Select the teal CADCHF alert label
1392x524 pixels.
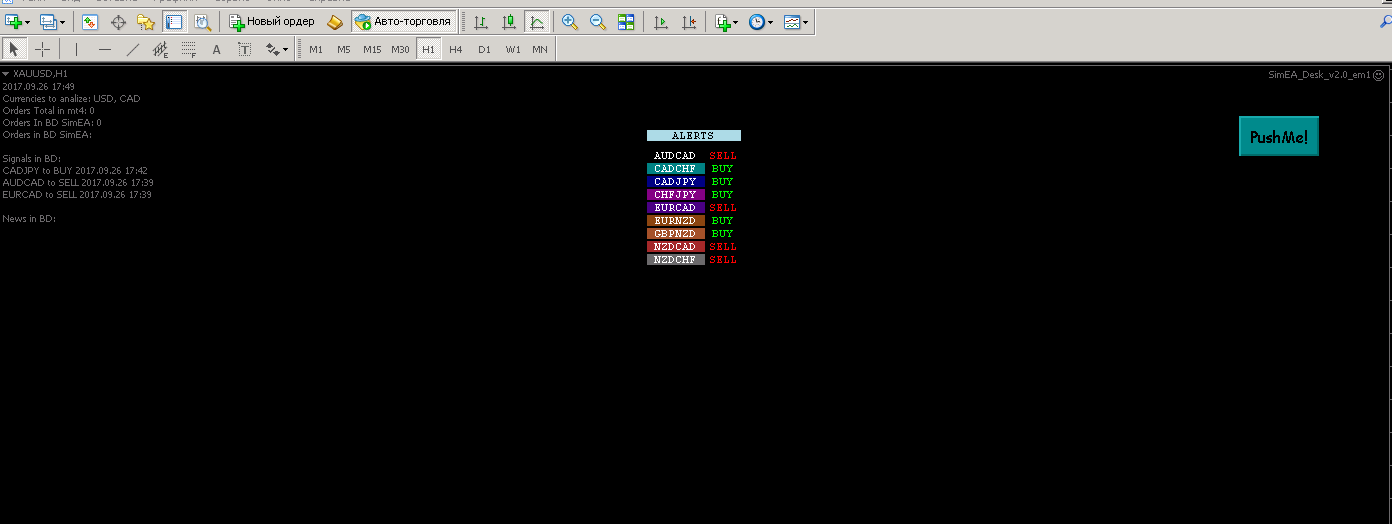click(x=675, y=169)
